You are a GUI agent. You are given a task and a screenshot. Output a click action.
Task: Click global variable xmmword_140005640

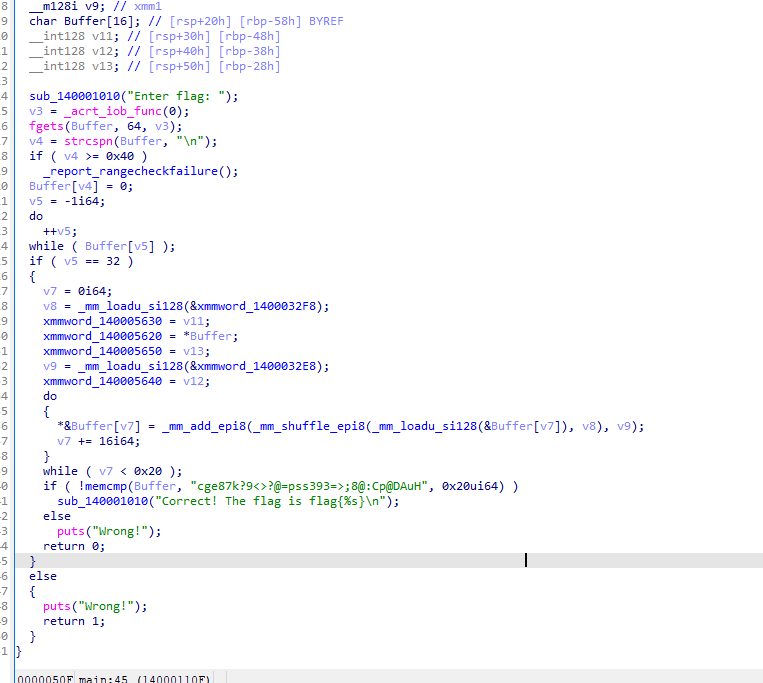point(99,381)
